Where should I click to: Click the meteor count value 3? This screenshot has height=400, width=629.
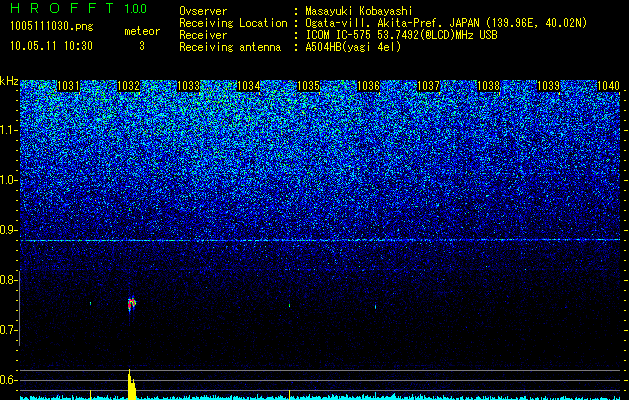click(x=142, y=46)
